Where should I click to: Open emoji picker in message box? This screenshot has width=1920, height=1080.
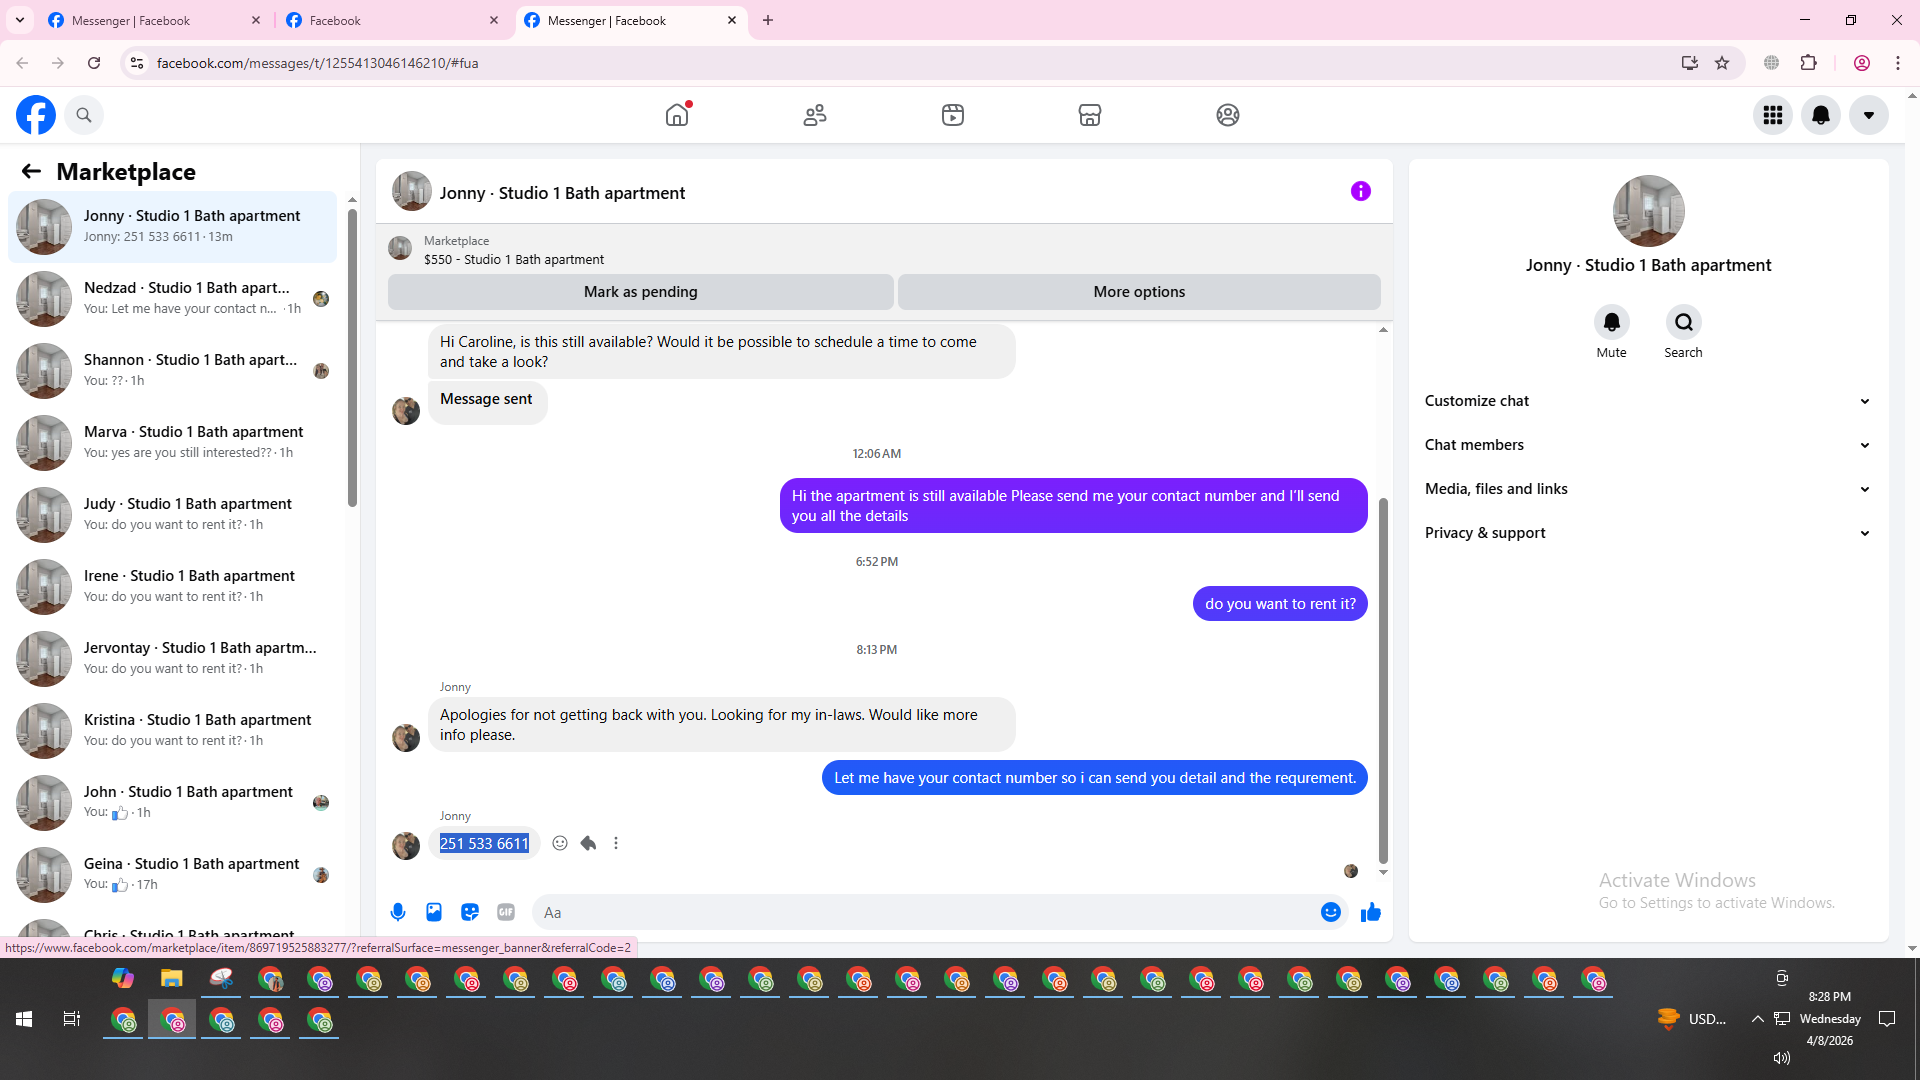(x=1330, y=912)
